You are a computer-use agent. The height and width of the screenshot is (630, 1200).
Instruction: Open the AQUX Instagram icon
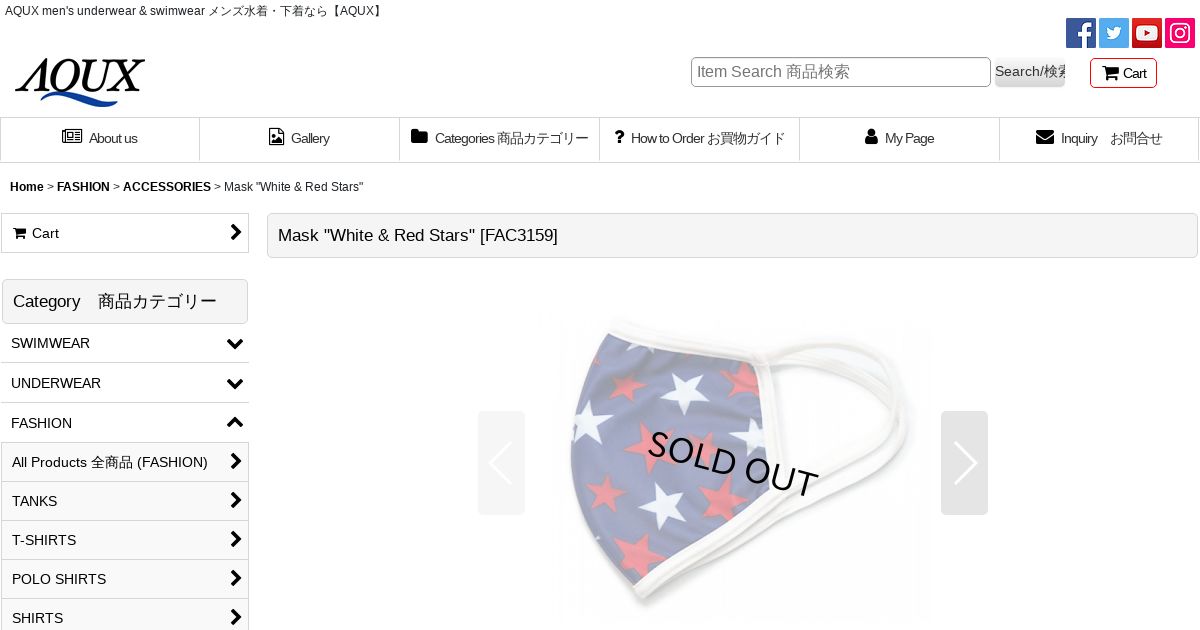[1179, 33]
